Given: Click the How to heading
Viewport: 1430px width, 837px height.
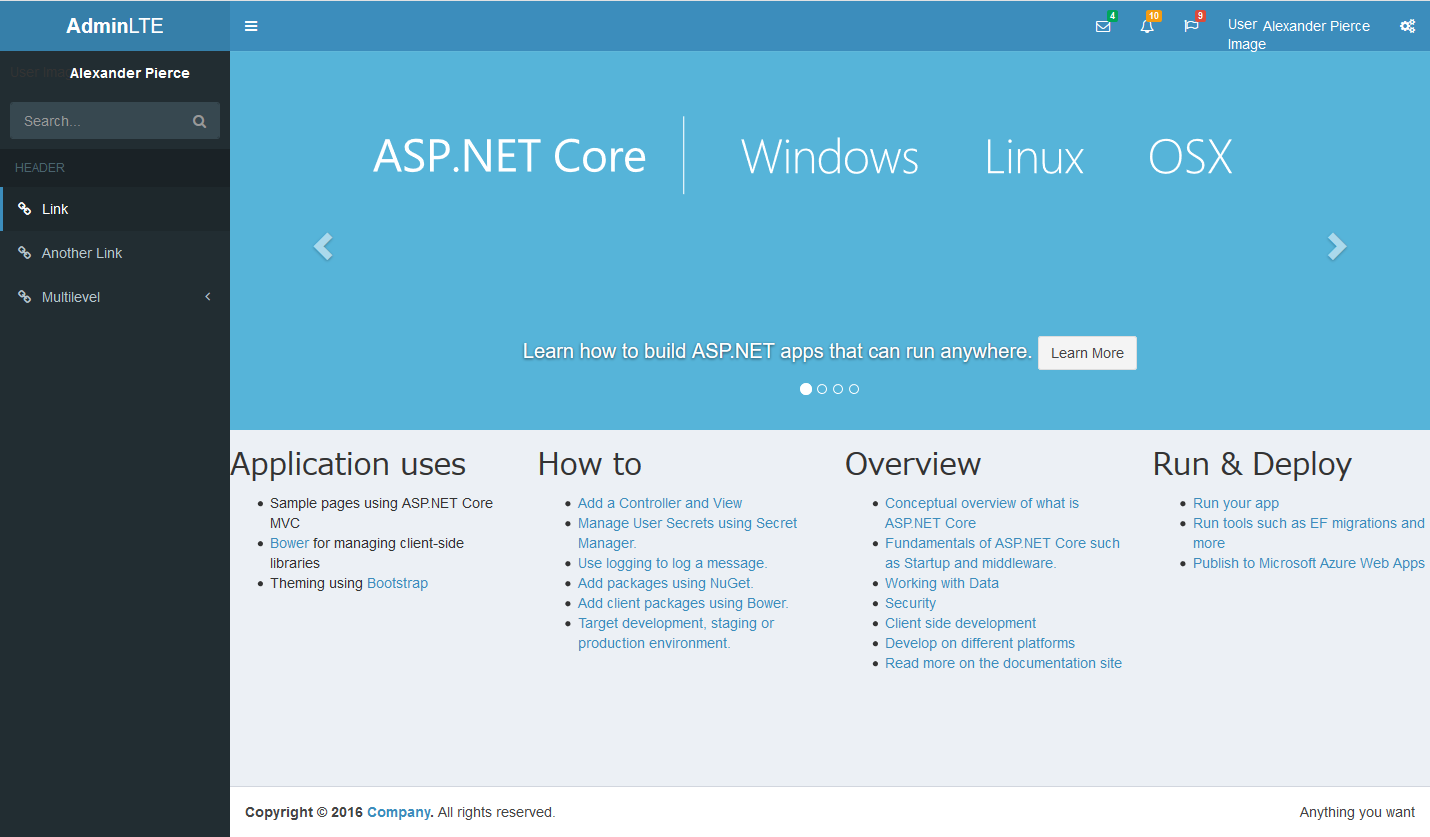Looking at the screenshot, I should pos(590,464).
